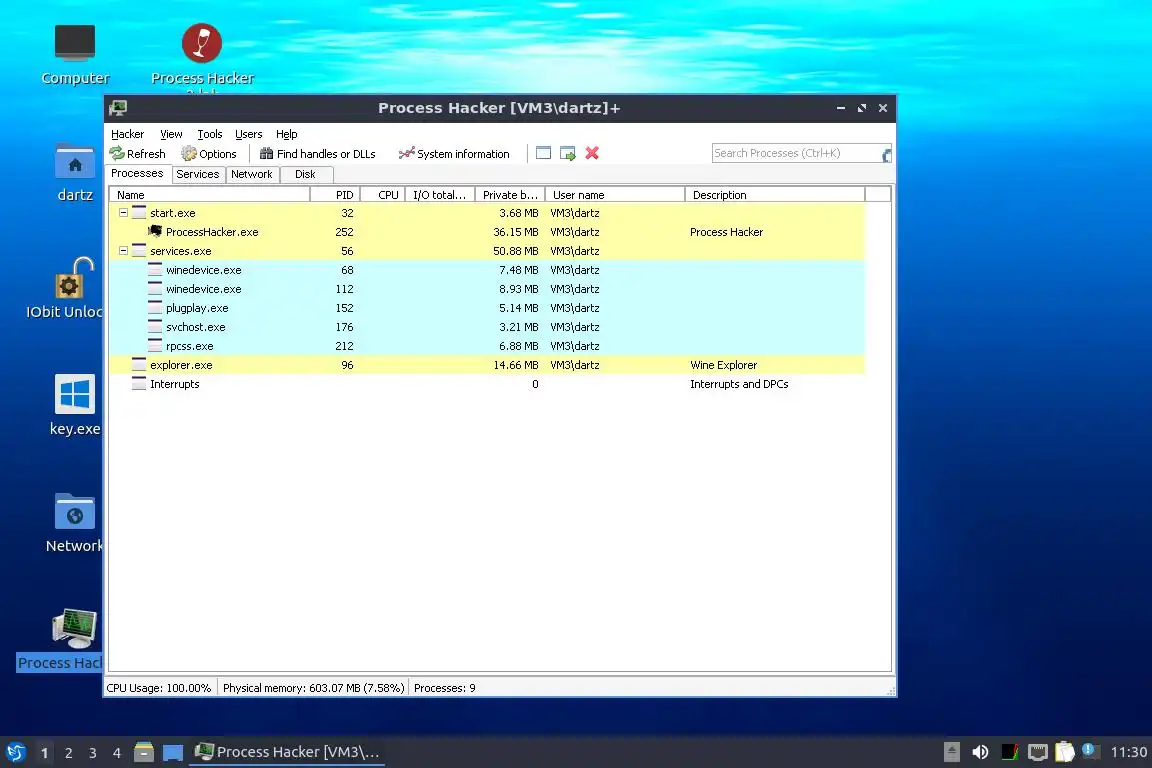Switch to the Services tab
This screenshot has height=768, width=1152.
[198, 174]
